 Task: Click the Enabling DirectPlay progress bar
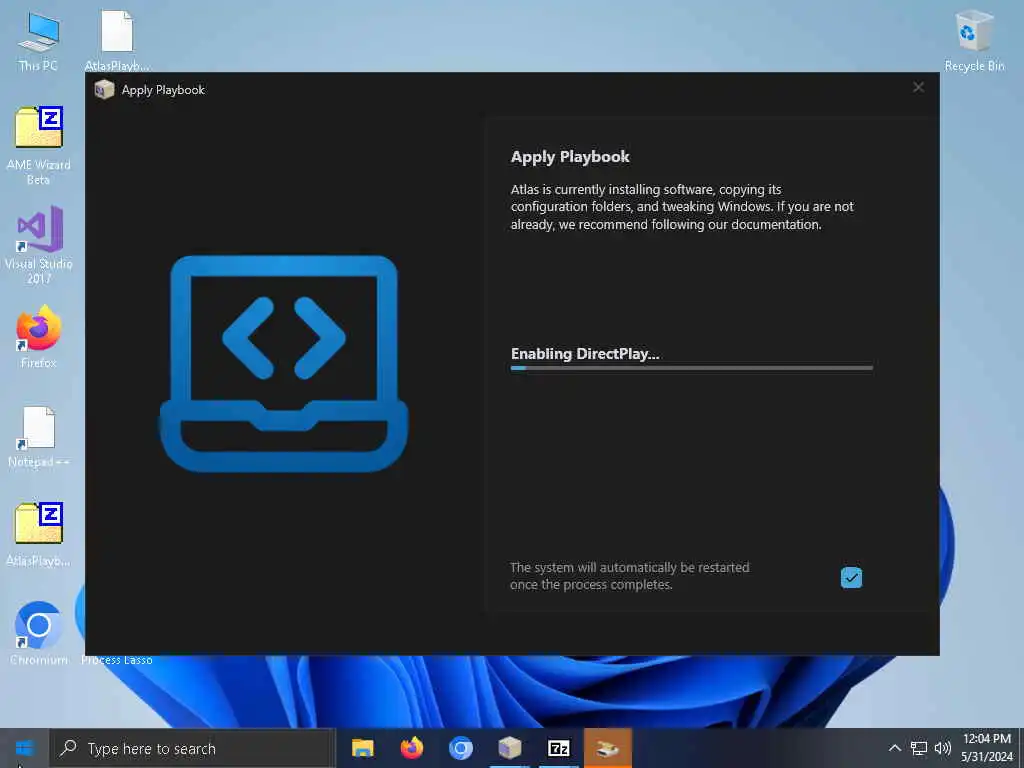click(x=692, y=368)
